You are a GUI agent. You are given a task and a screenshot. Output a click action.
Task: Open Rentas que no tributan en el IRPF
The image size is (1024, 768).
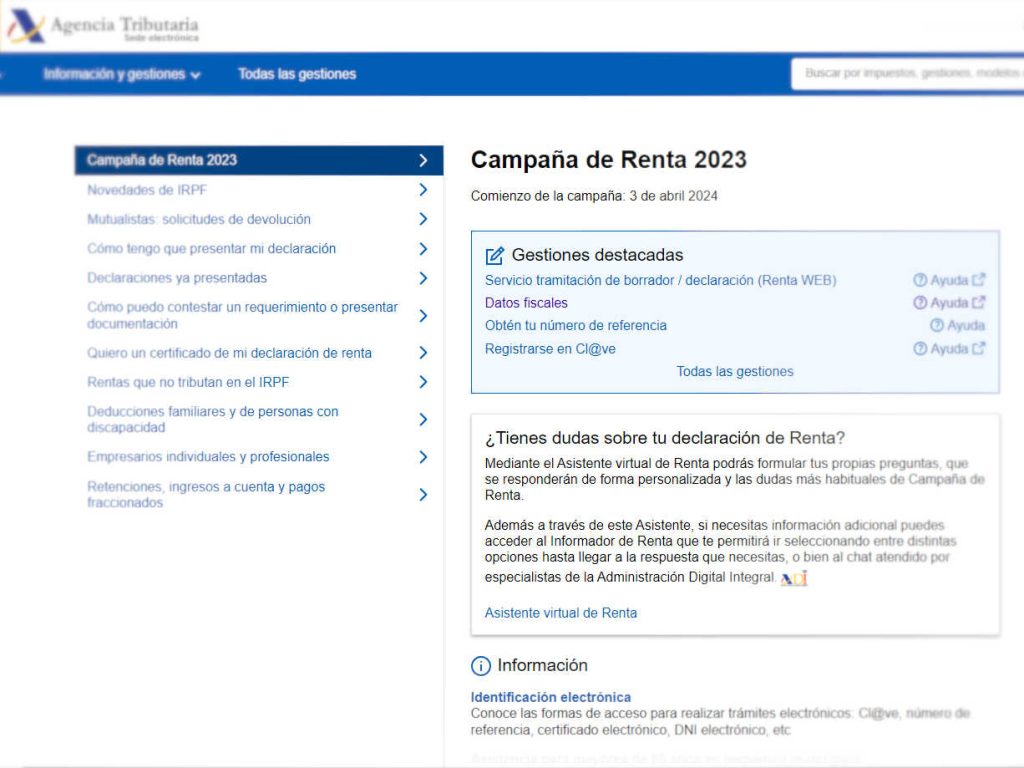click(x=188, y=383)
